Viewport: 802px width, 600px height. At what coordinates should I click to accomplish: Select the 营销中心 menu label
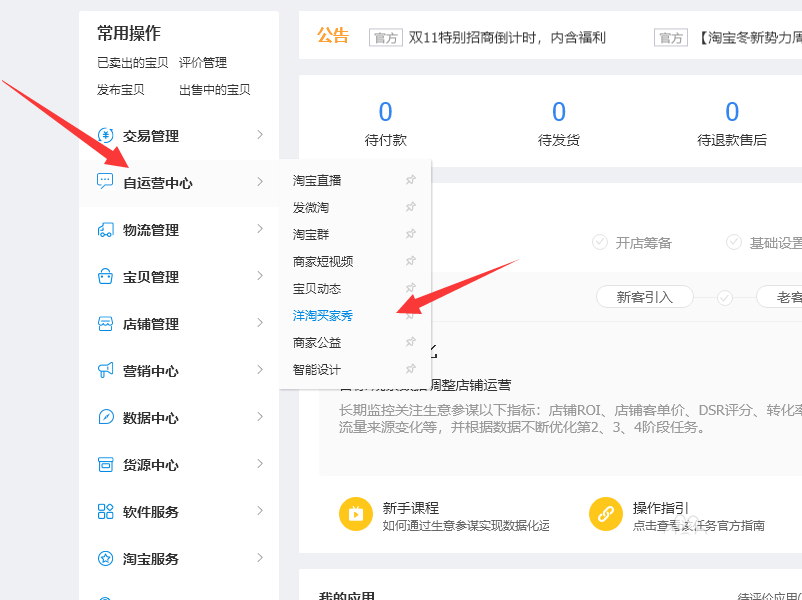point(151,371)
